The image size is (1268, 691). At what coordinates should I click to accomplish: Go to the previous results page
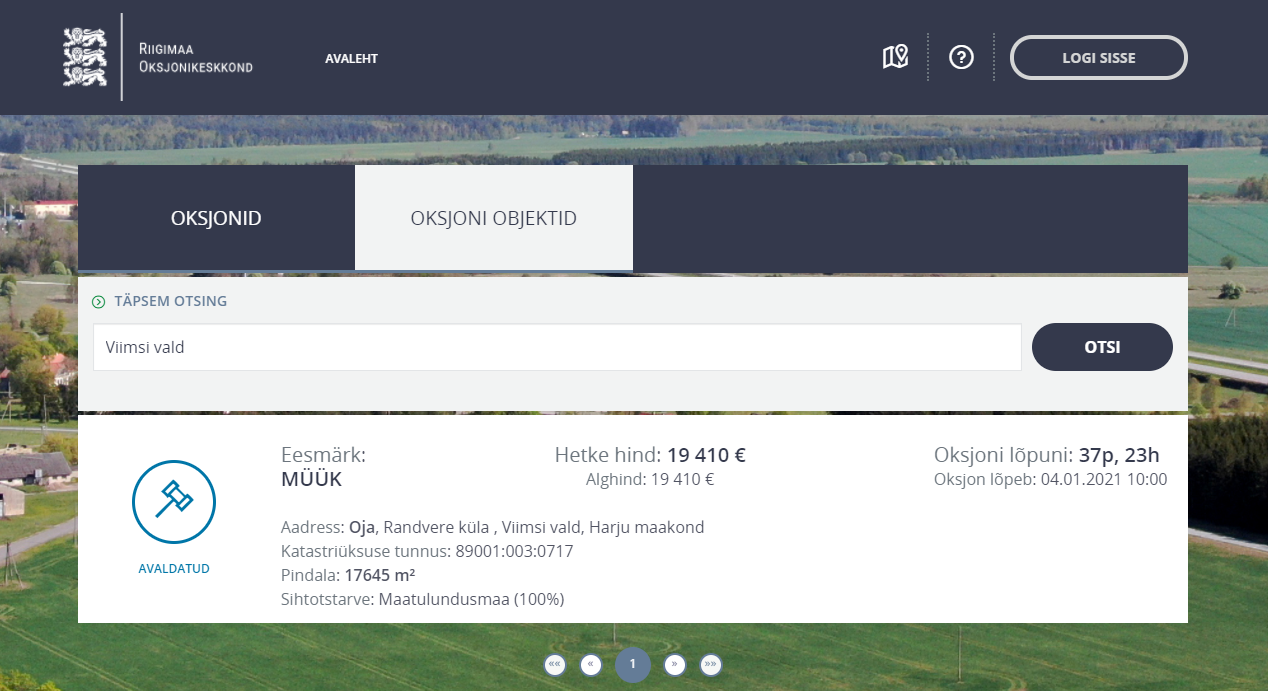tap(591, 664)
